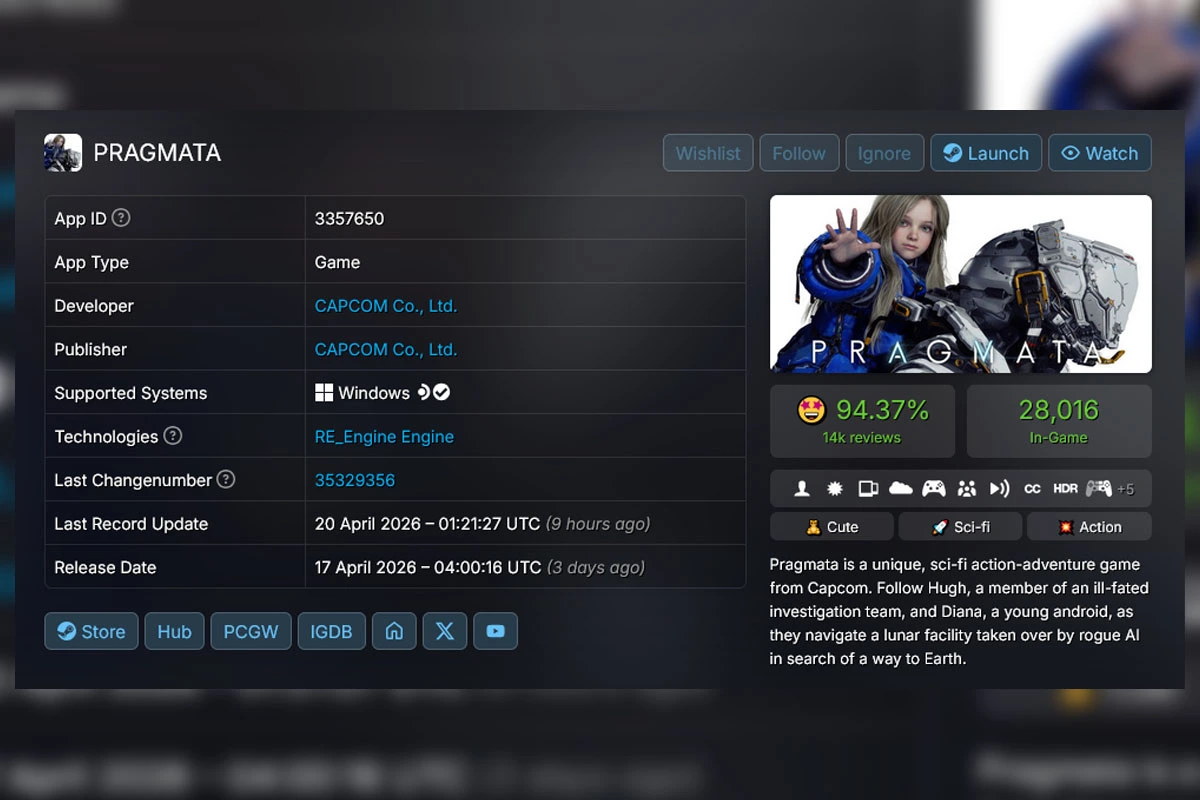This screenshot has height=800, width=1200.
Task: Click the controller support icon
Action: point(935,488)
